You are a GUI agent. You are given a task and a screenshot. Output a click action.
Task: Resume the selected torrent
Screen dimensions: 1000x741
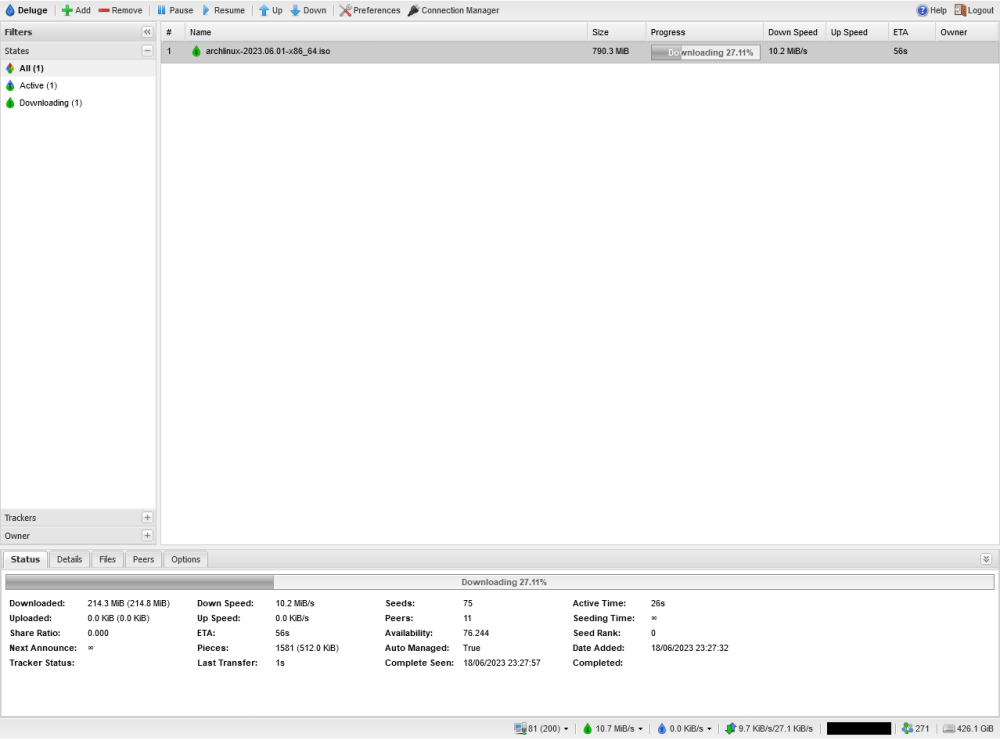click(223, 10)
